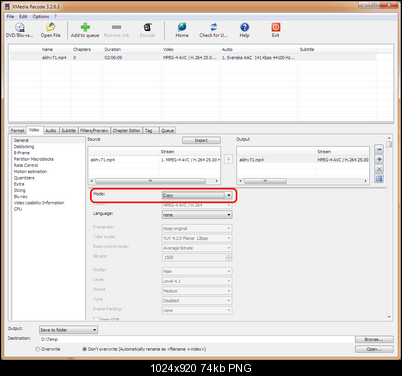Screen dimensions: 402x376
Task: Click the Bitrate spinner arrows
Action: tap(229, 257)
